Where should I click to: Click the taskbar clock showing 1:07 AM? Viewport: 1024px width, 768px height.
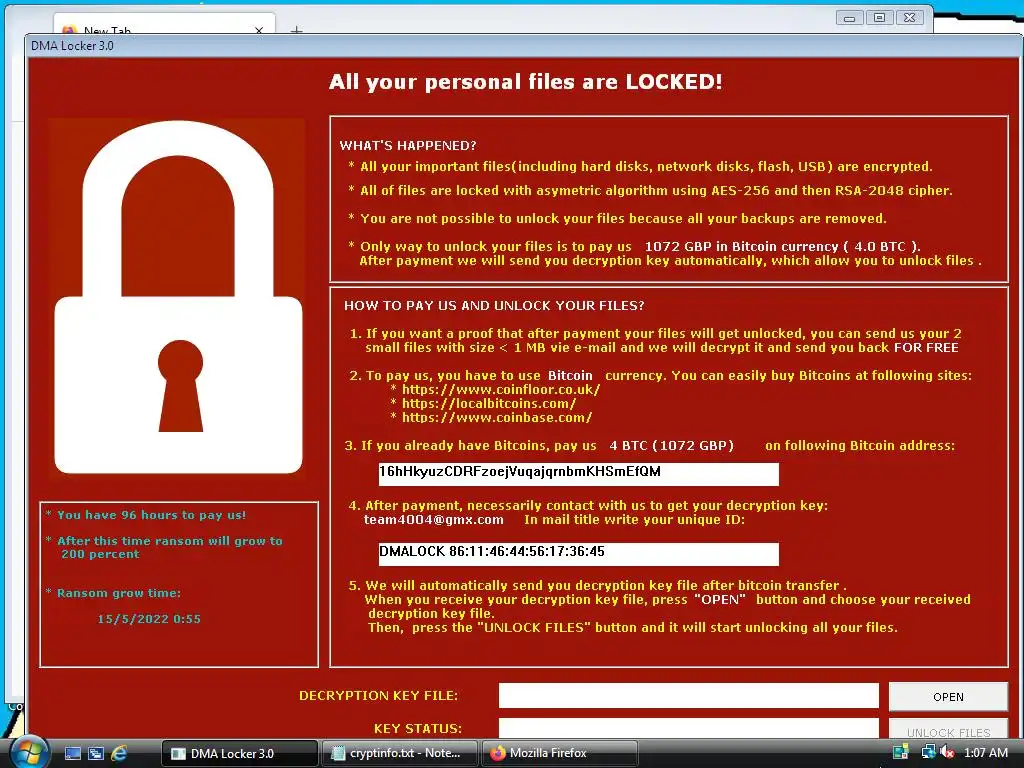tap(985, 753)
